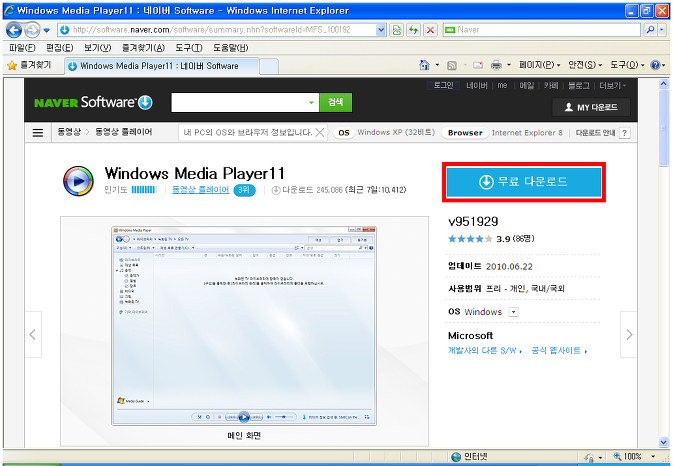Click the Home icon in command bar

424,65
